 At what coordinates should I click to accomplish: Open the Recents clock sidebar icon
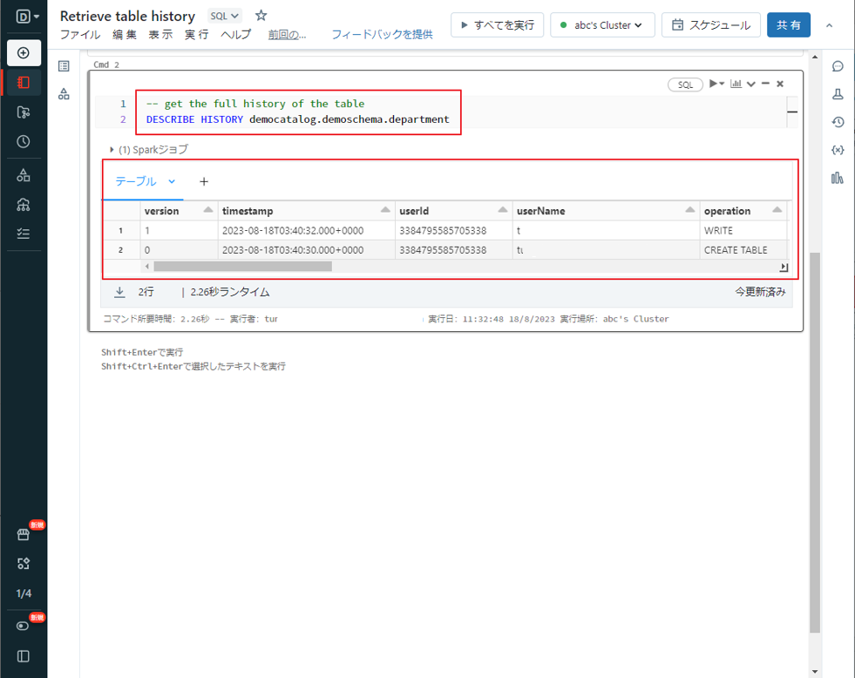[23, 142]
